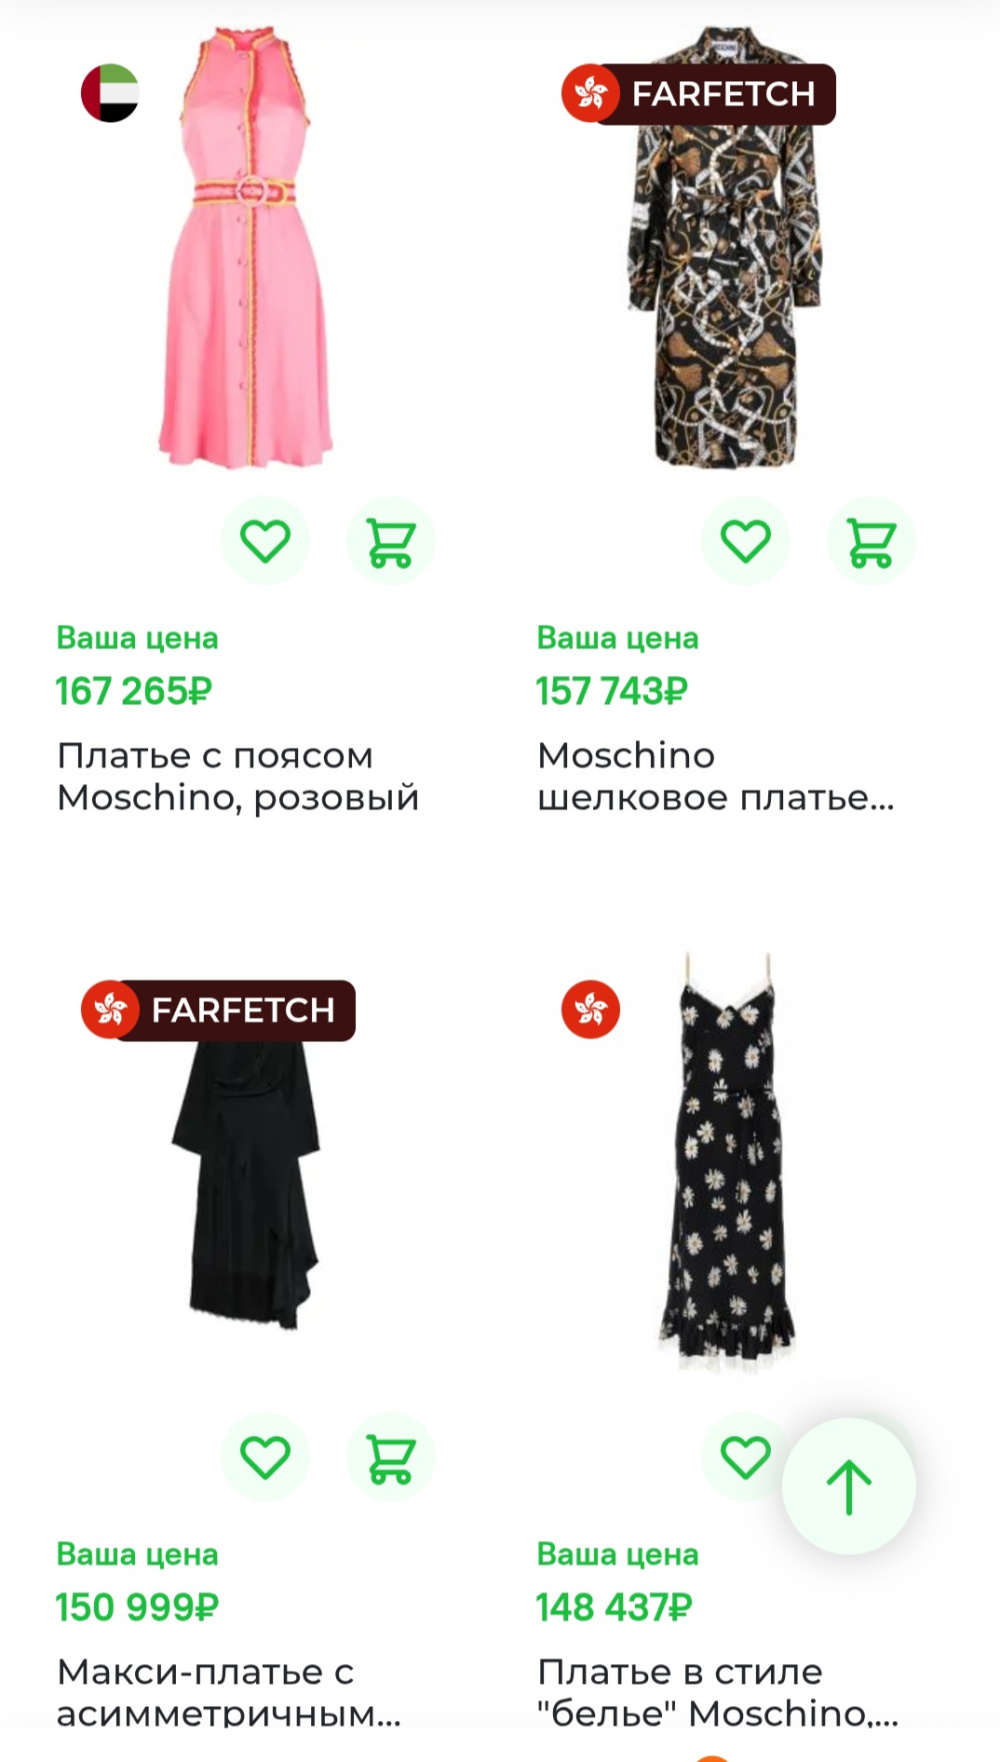This screenshot has height=1762, width=1000.
Task: Add pink belted dress to cart
Action: [389, 540]
